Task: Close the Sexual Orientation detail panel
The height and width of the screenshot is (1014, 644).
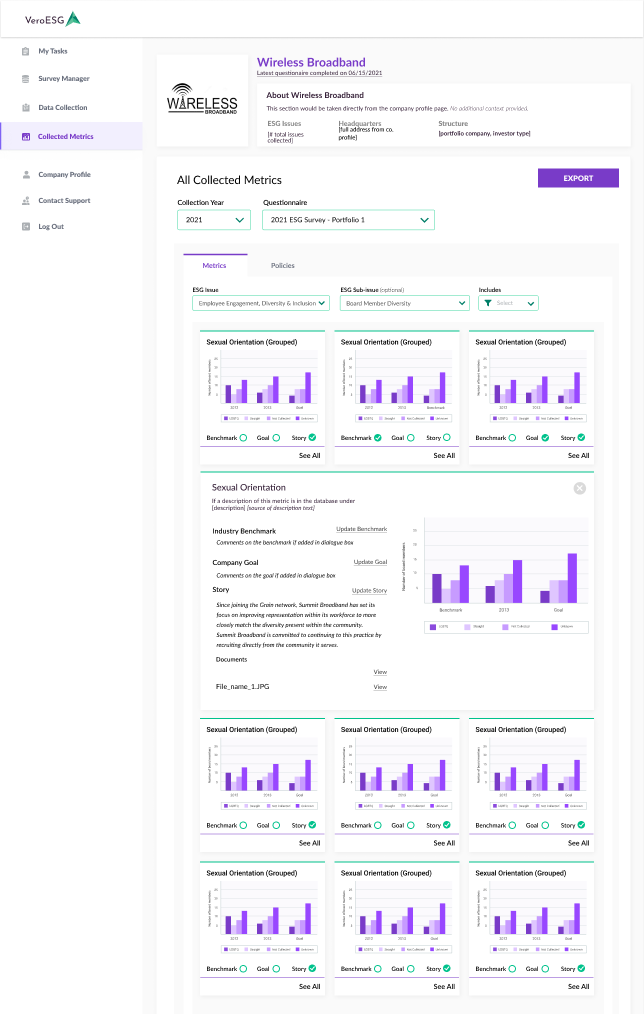Action: tap(579, 488)
